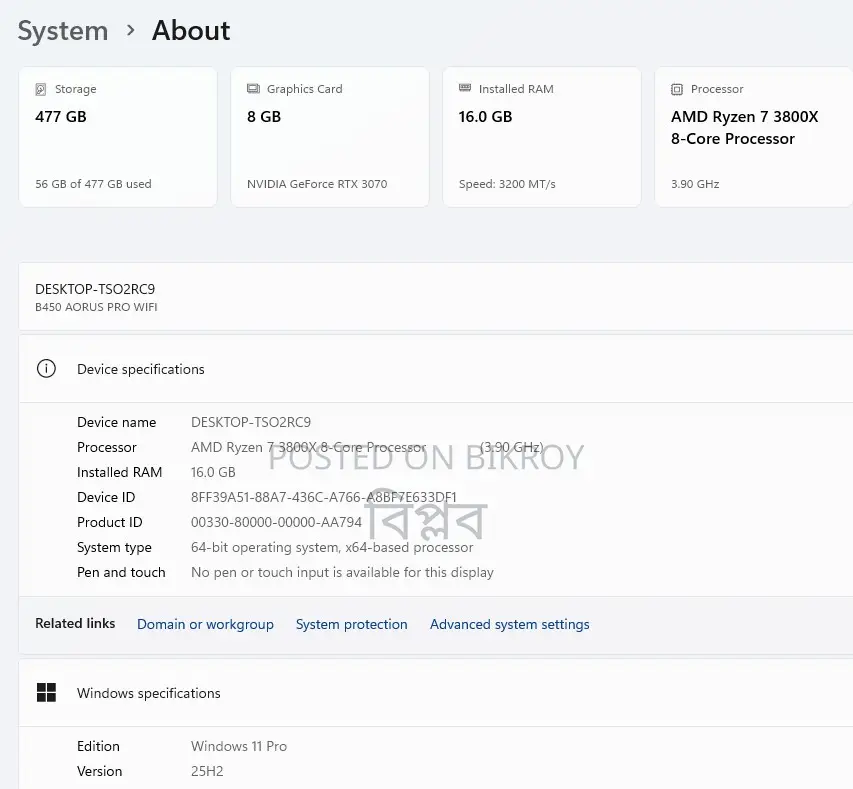The image size is (853, 789).
Task: Click the Graphics Card icon
Action: [253, 89]
